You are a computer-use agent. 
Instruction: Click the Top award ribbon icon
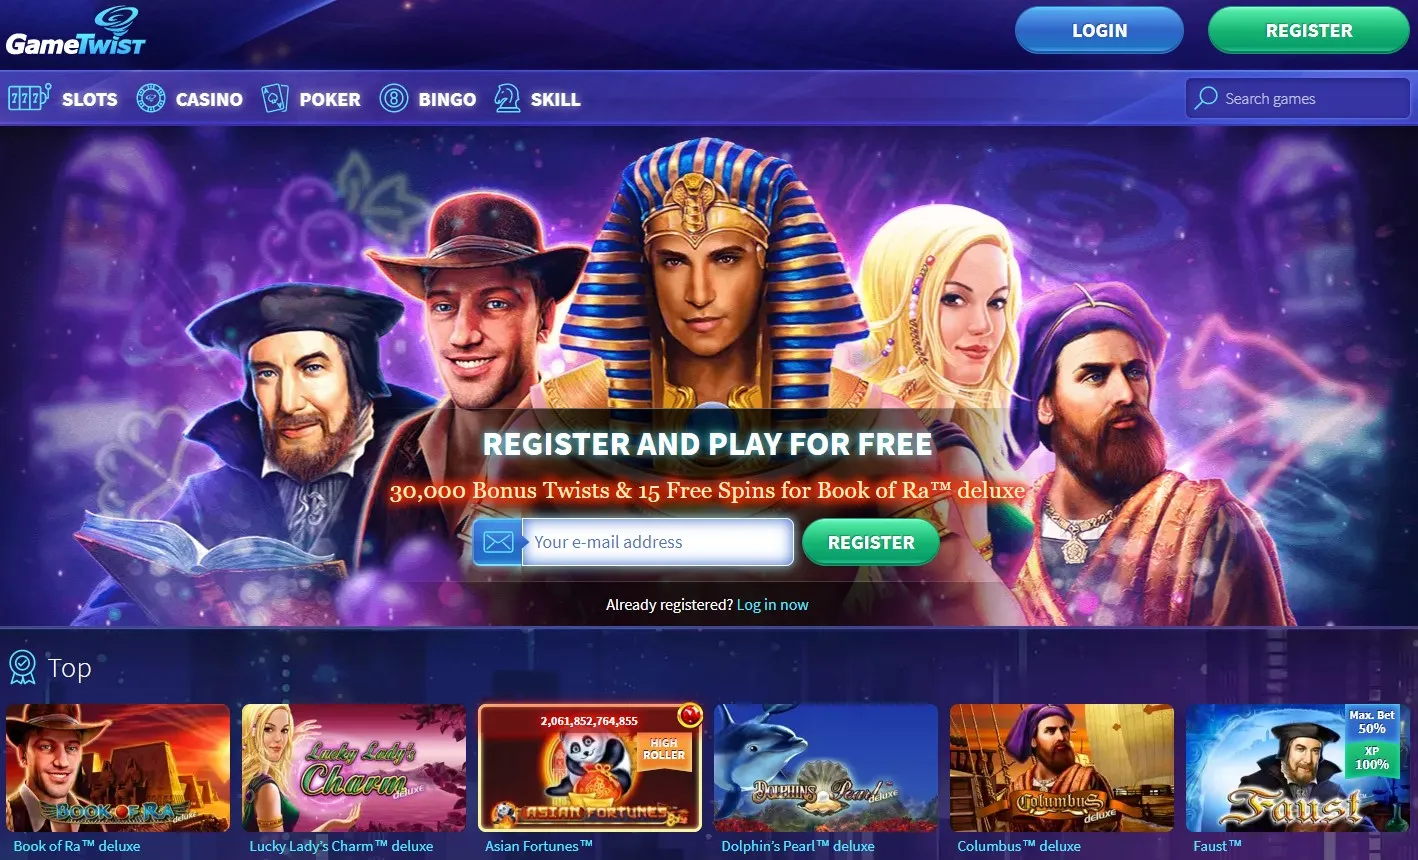pyautogui.click(x=22, y=667)
